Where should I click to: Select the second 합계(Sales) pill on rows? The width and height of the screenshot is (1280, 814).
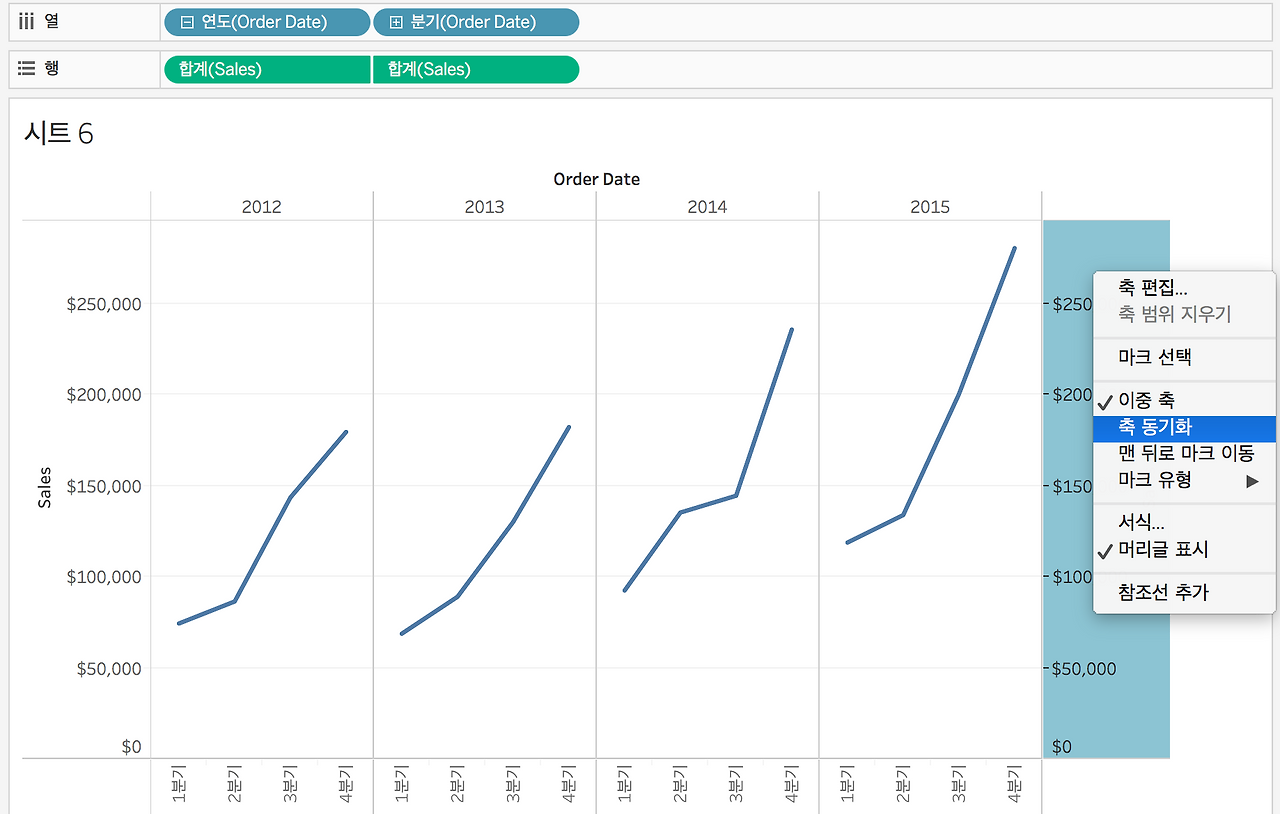(x=476, y=69)
